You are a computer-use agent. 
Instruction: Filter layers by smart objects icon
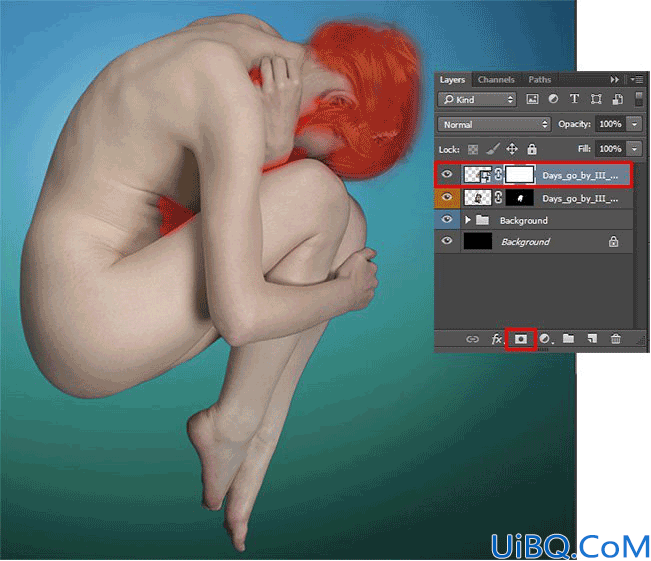click(618, 99)
